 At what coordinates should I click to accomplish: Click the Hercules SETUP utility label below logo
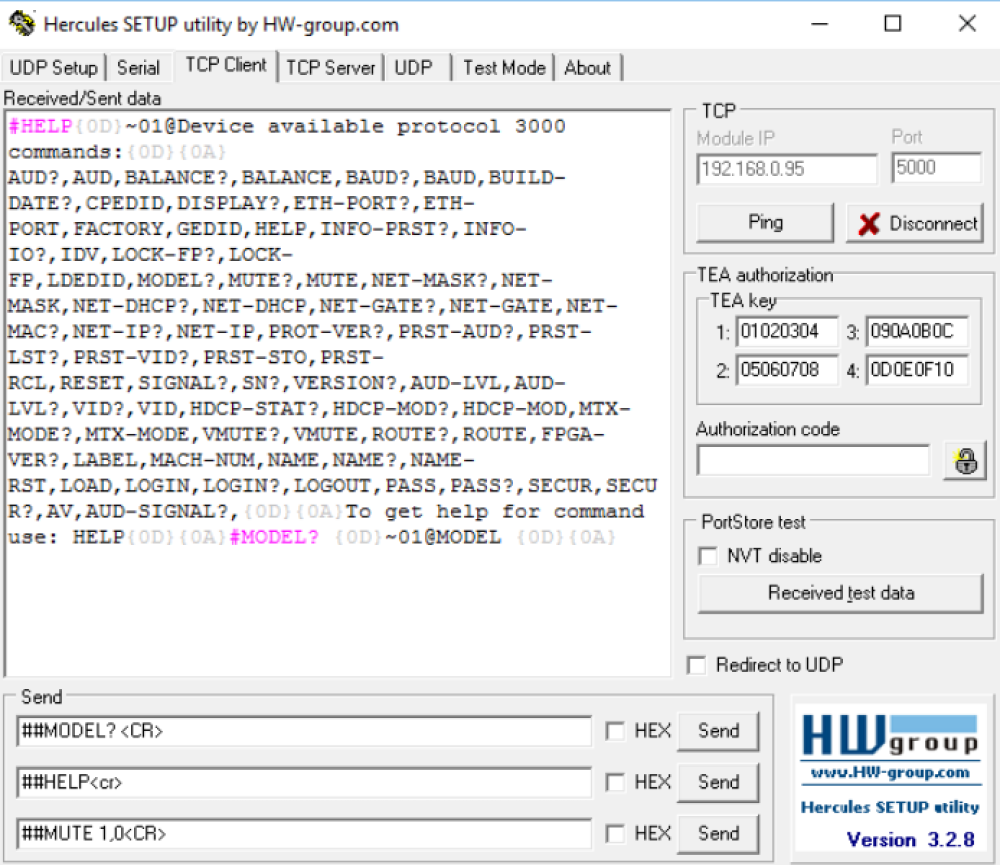click(x=890, y=808)
